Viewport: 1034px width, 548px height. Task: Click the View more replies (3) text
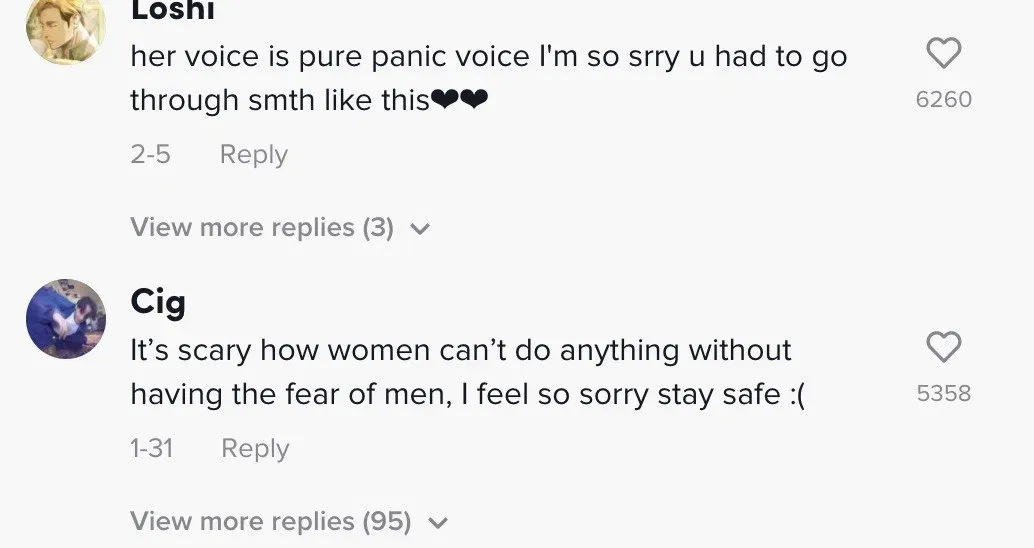pyautogui.click(x=262, y=228)
